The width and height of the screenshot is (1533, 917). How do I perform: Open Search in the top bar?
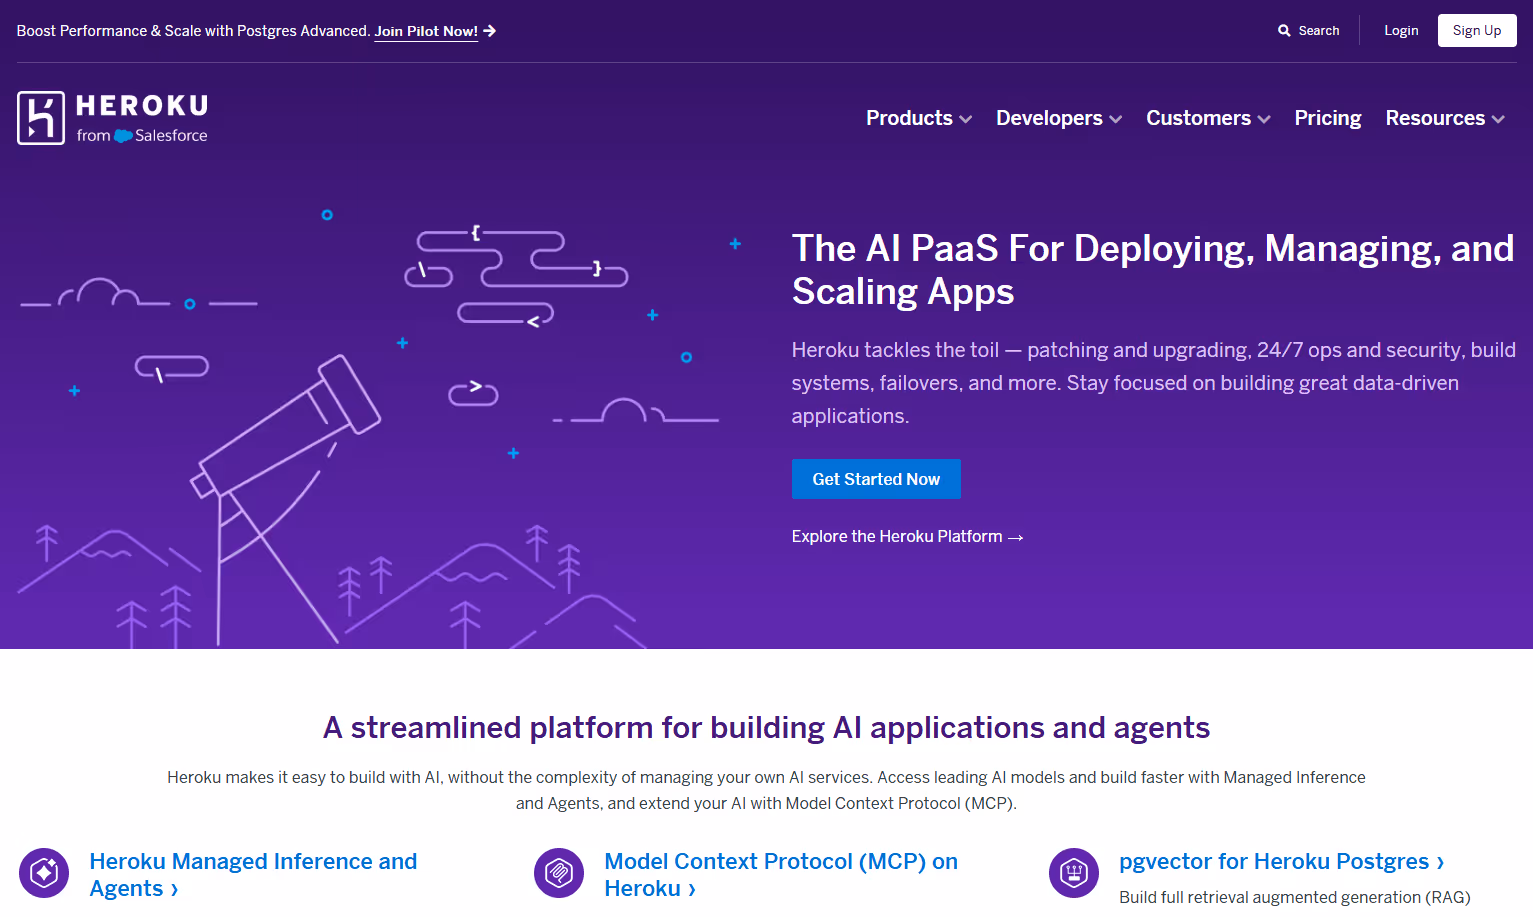coord(1308,31)
